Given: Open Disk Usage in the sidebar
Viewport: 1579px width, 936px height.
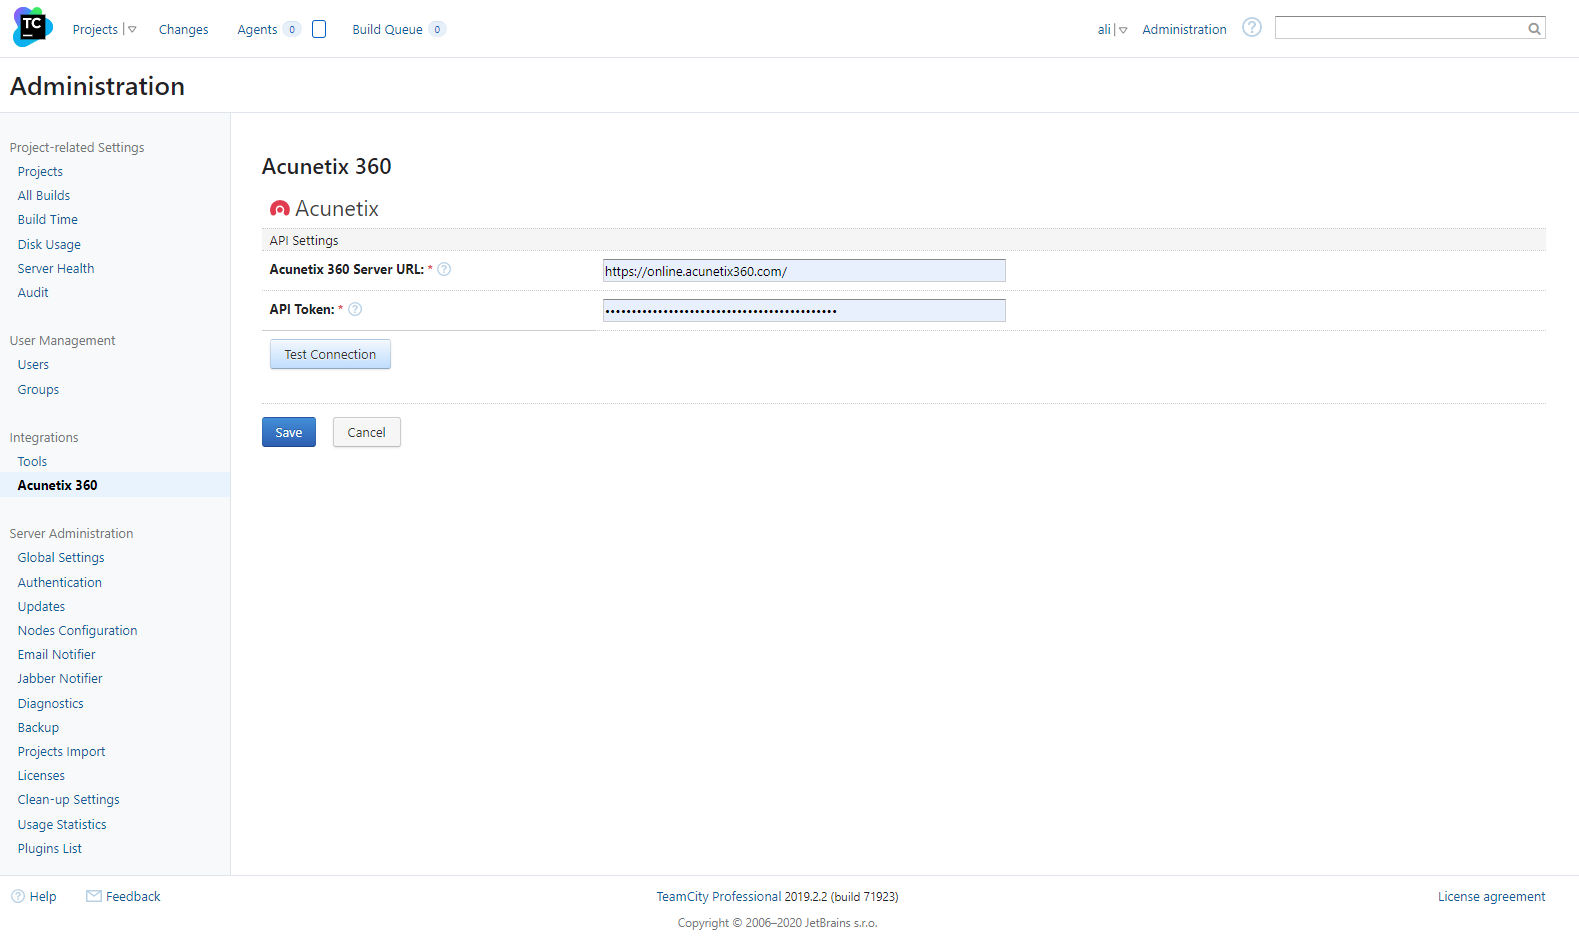Looking at the screenshot, I should tap(49, 244).
